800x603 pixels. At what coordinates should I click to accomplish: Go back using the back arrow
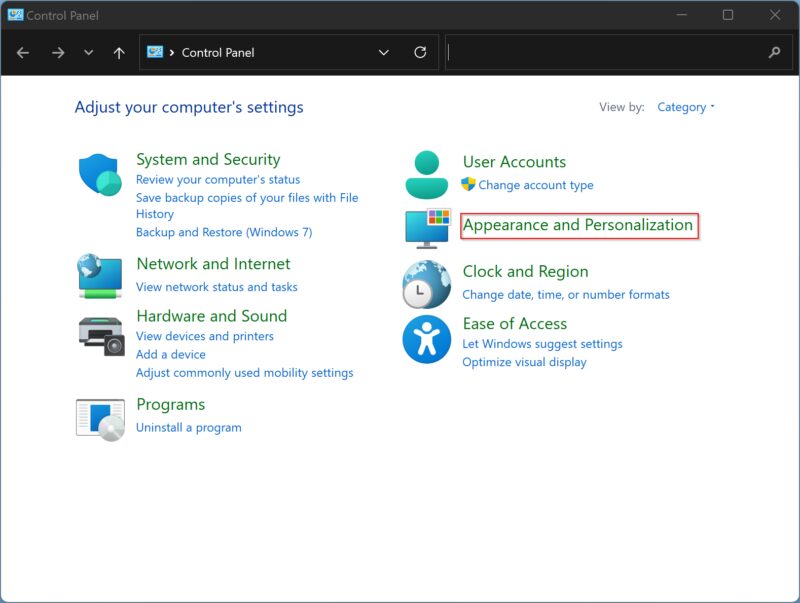[23, 53]
